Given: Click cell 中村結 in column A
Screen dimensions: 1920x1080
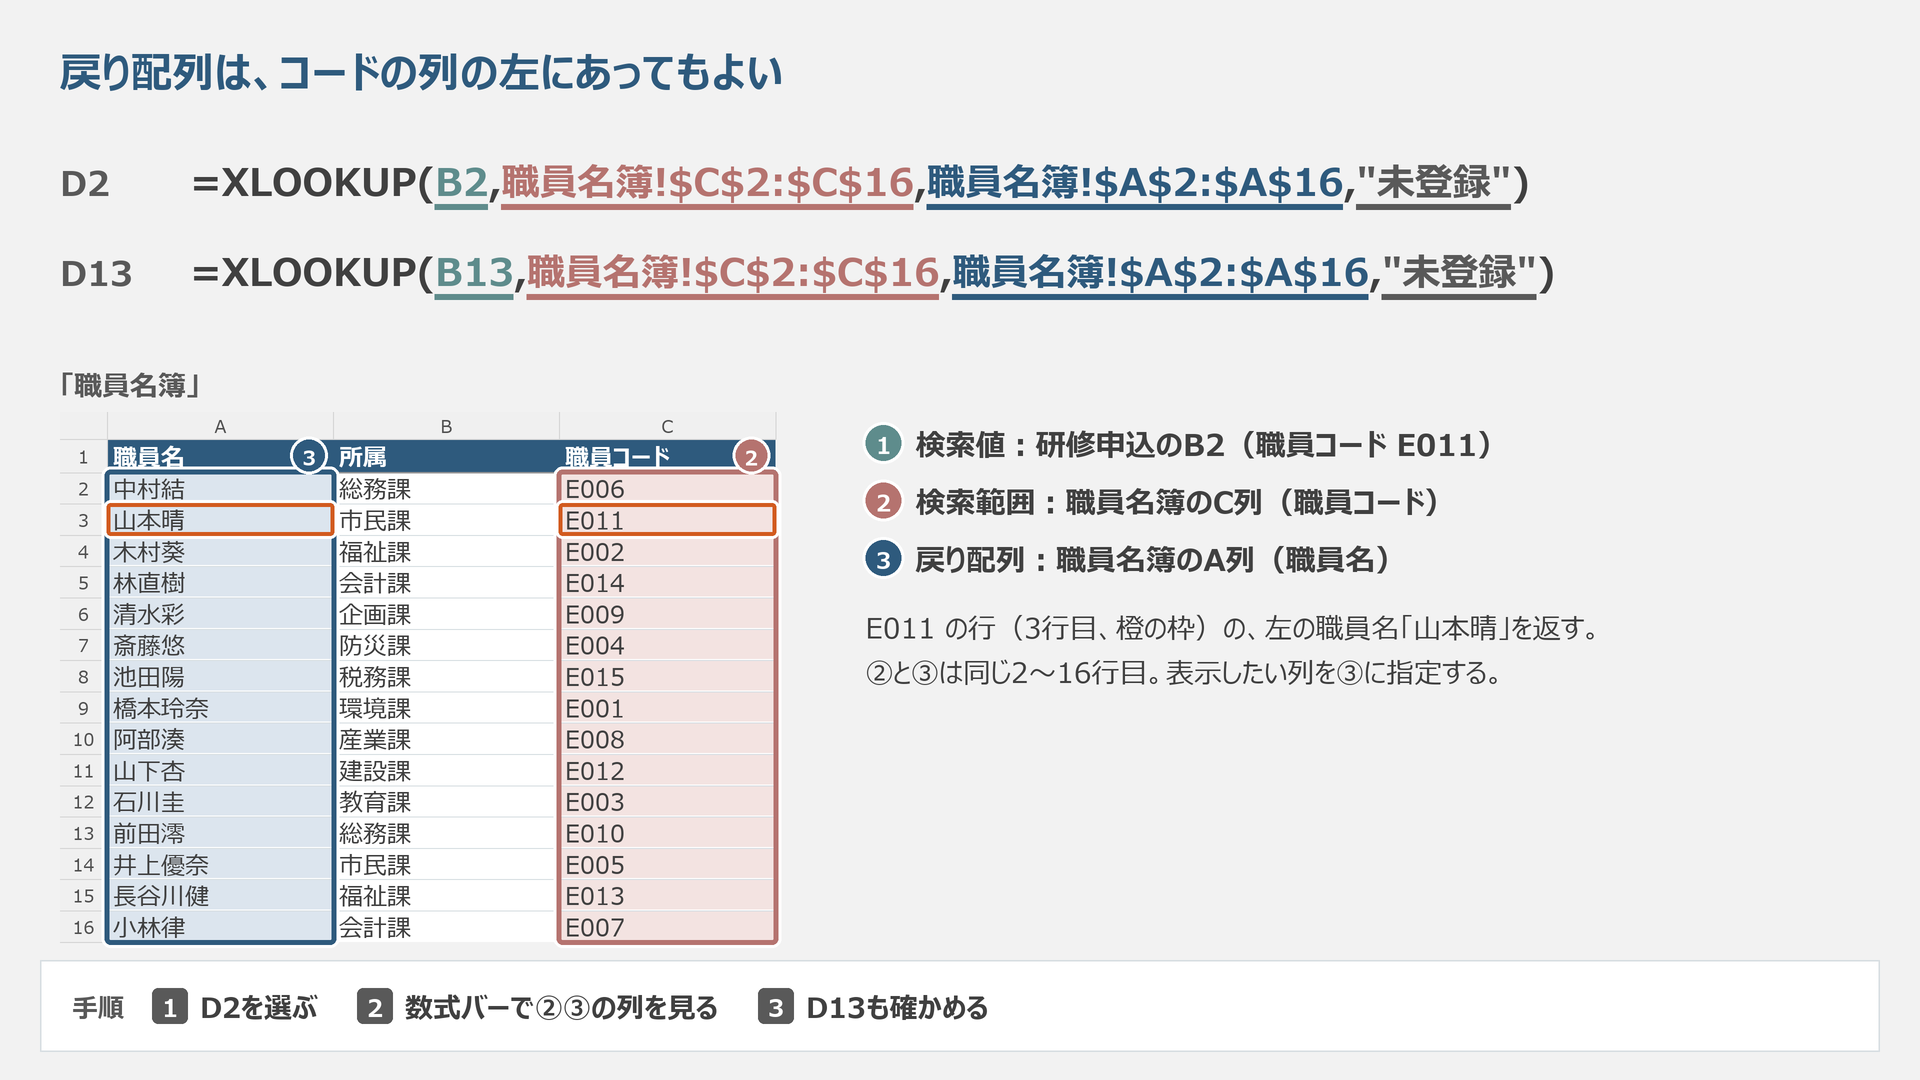Looking at the screenshot, I should 220,489.
